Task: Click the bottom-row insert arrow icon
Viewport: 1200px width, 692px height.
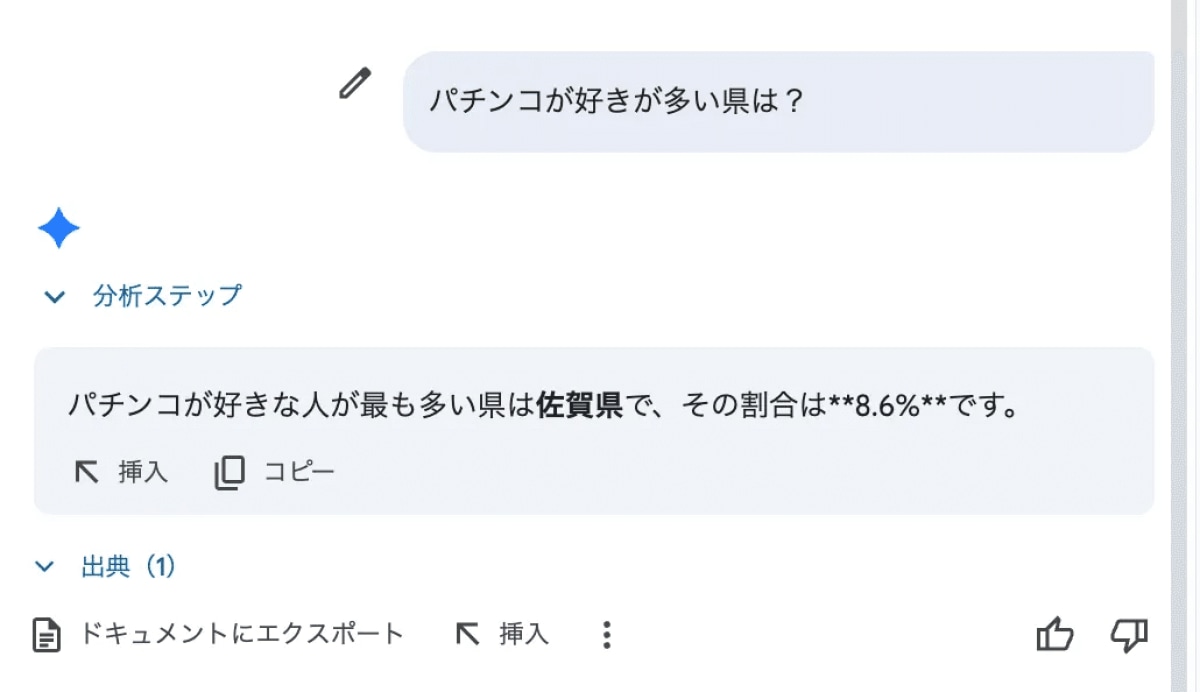Action: click(x=467, y=634)
